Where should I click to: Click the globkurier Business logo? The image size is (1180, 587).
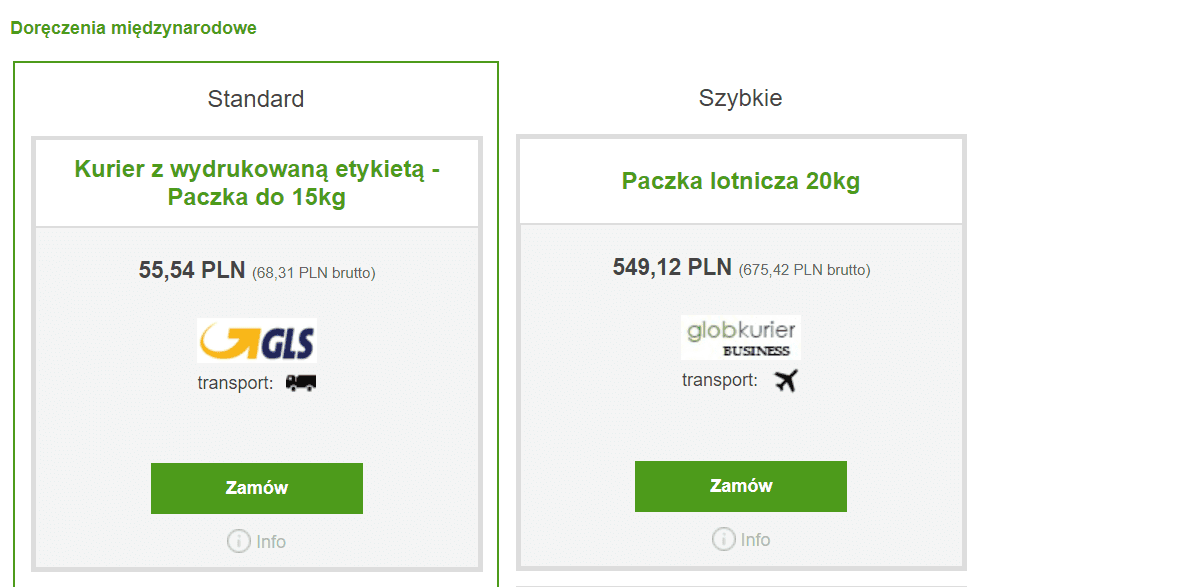tap(740, 337)
